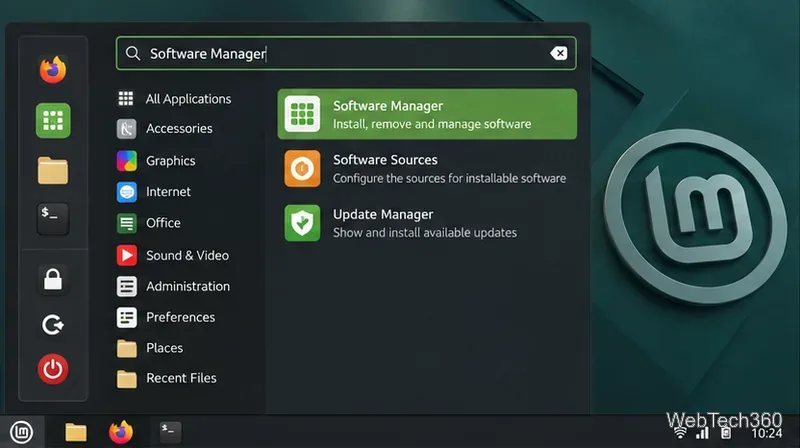The image size is (800, 448).
Task: Open Terminal from the taskbar
Action: (169, 432)
